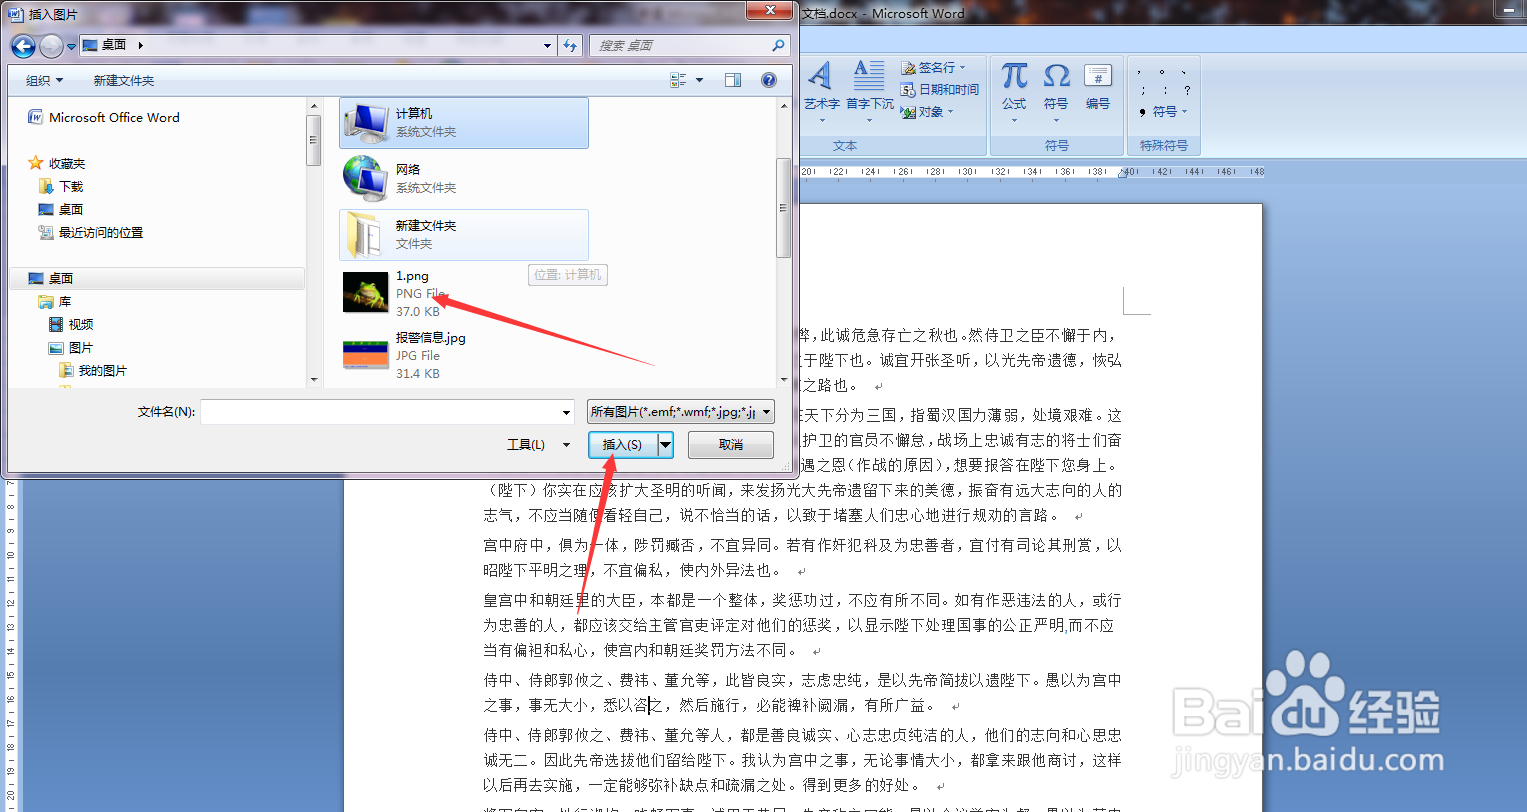1527x812 pixels.
Task: Insert 日期和时间 in Word ribbon
Action: (940, 89)
